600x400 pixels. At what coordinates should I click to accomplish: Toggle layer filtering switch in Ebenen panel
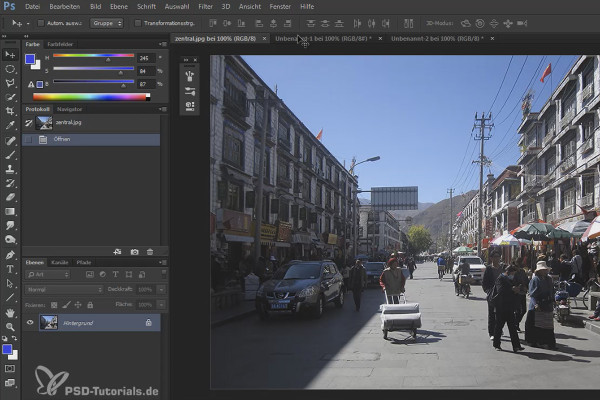[164, 274]
